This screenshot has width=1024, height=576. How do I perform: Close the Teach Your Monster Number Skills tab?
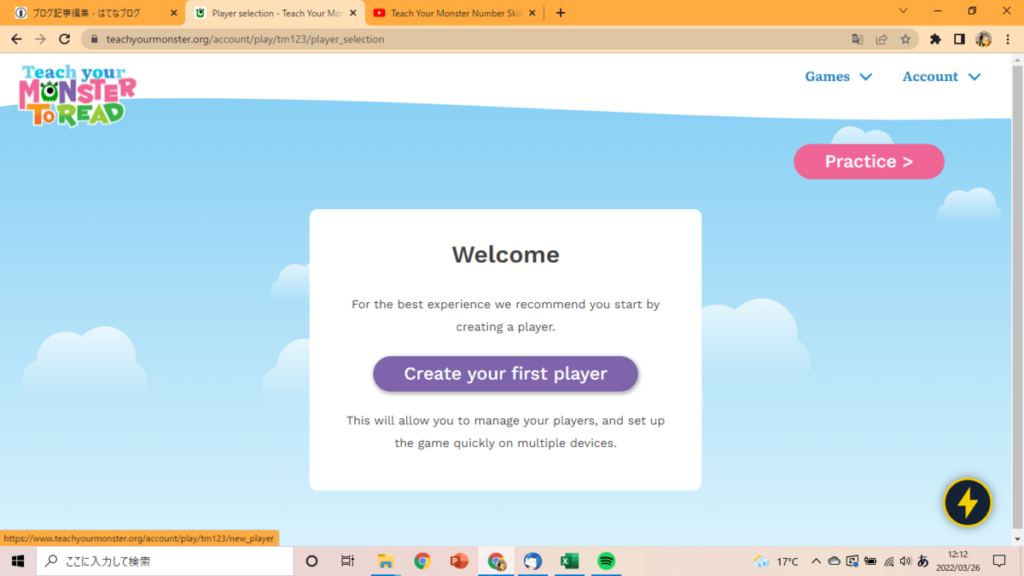[532, 13]
